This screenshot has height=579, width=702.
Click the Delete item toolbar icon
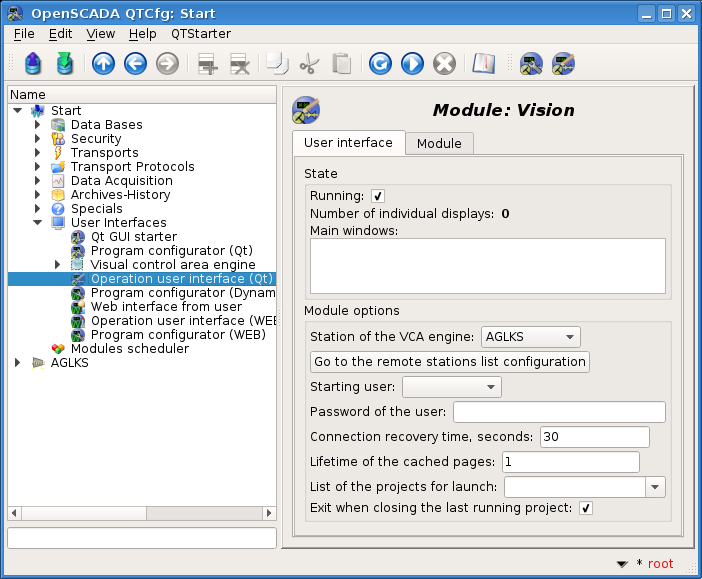(x=240, y=64)
